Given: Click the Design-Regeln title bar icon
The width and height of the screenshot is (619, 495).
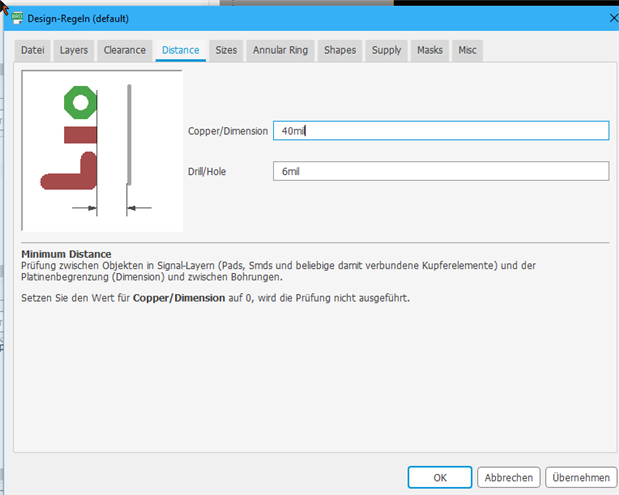Looking at the screenshot, I should 17,18.
